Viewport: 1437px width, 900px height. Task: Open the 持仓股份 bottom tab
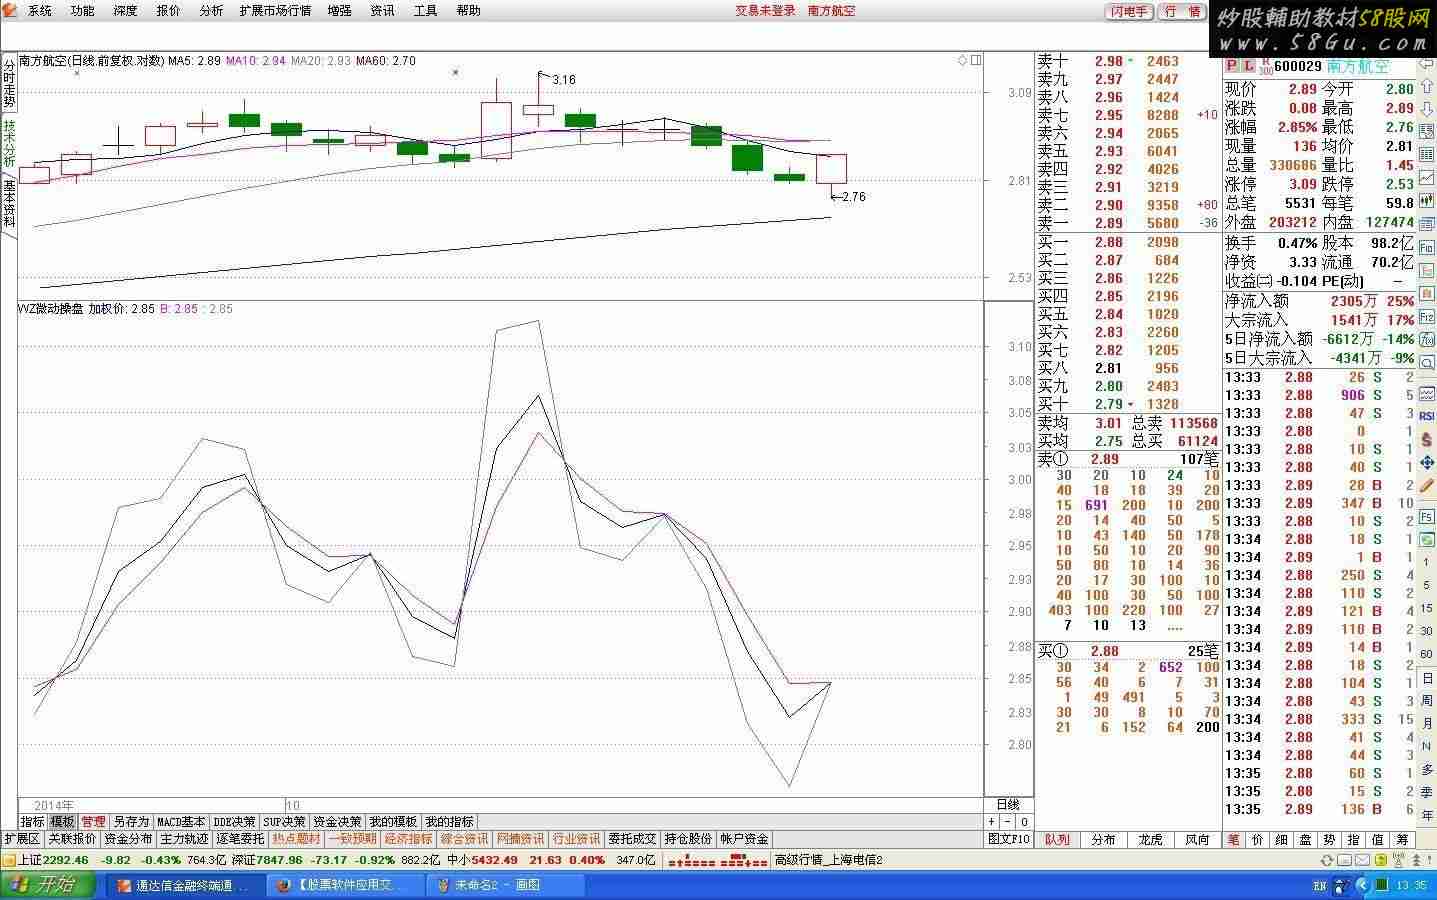click(x=689, y=839)
